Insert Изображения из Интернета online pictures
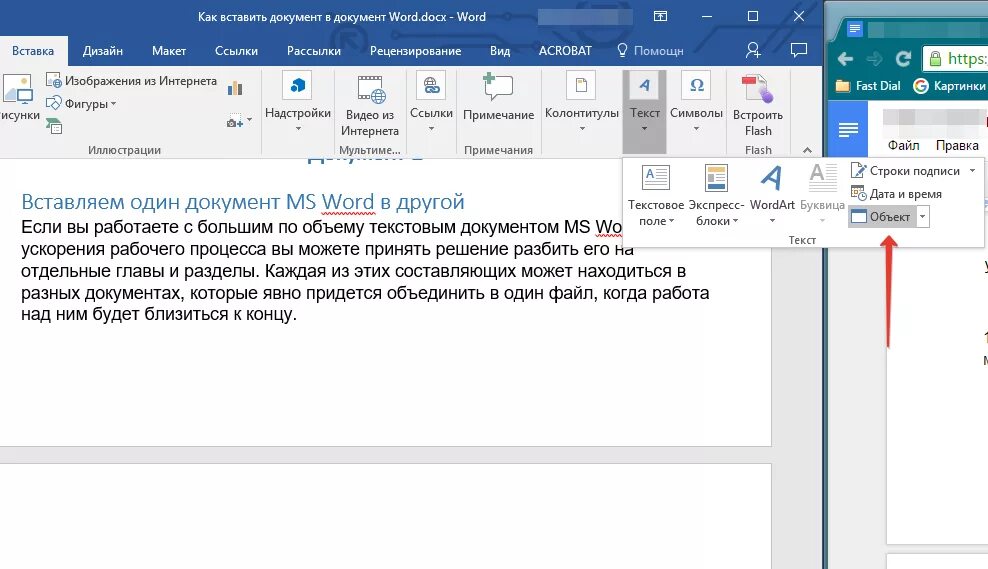Image resolution: width=988 pixels, height=569 pixels. pos(131,81)
